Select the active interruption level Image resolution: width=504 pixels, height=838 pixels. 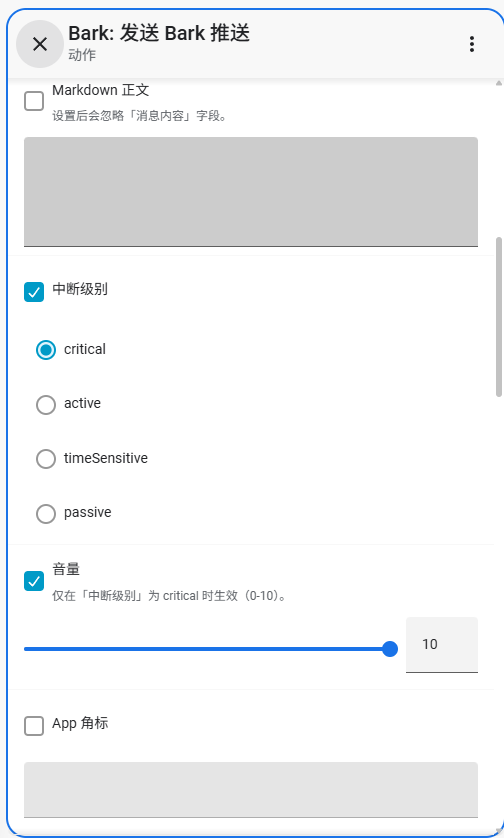coord(46,405)
